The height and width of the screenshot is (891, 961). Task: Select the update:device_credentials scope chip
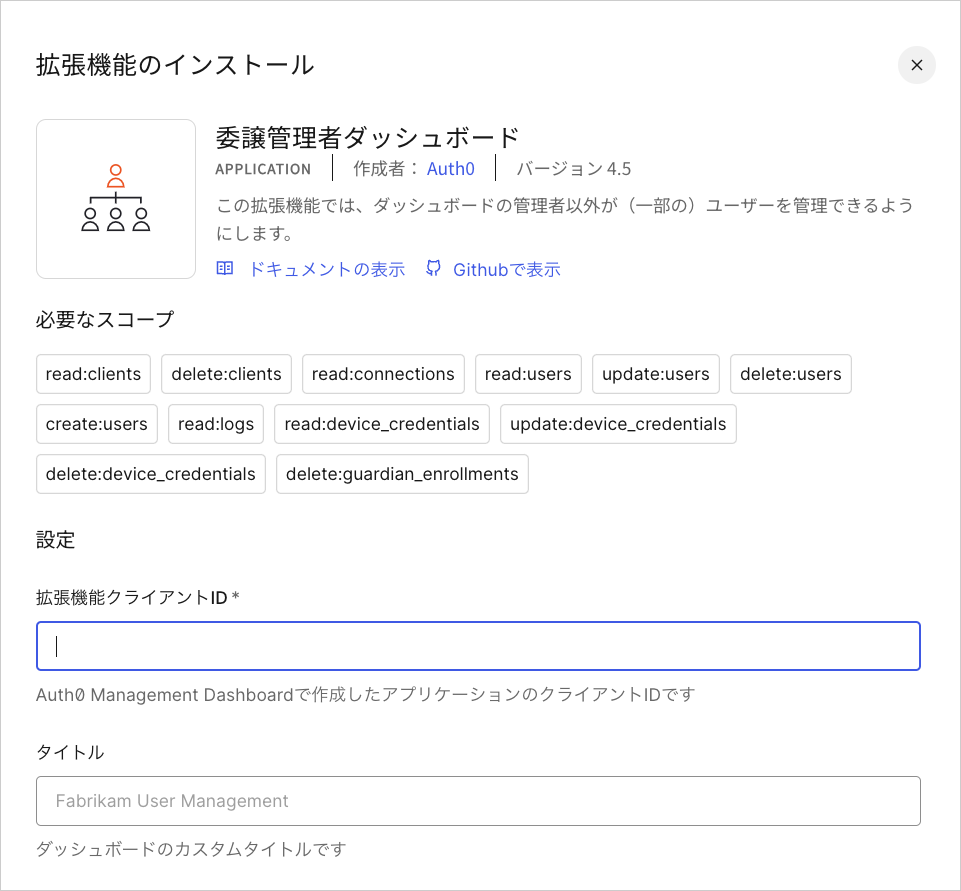pos(617,423)
